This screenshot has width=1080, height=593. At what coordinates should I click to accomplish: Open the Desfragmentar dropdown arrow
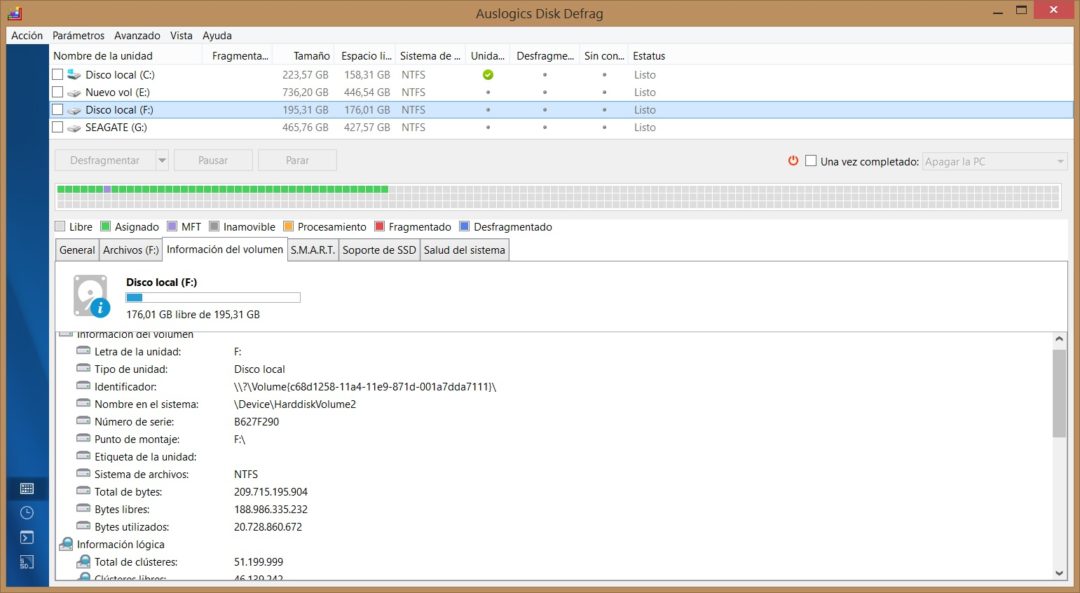[x=162, y=160]
